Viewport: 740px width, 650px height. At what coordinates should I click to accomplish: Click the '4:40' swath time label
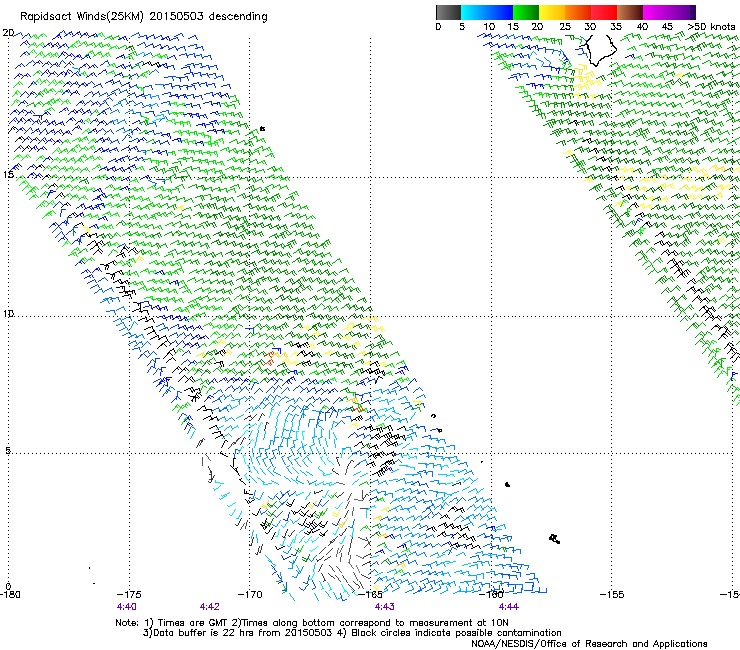(126, 607)
